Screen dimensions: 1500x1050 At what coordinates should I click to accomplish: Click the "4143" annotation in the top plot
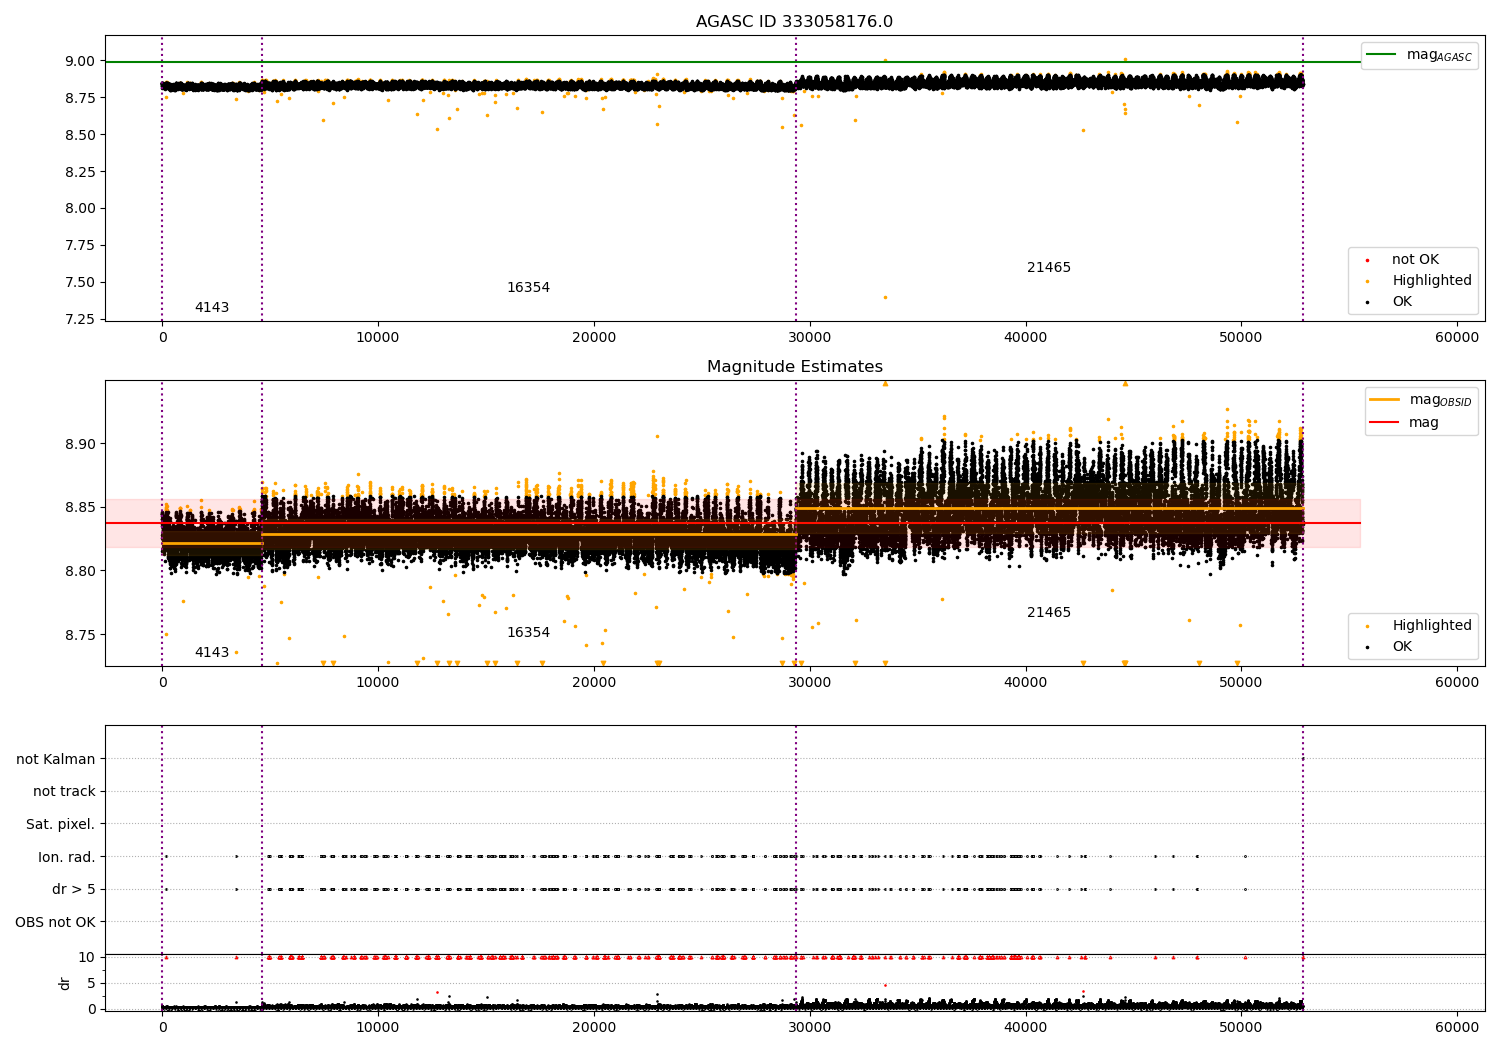click(212, 308)
